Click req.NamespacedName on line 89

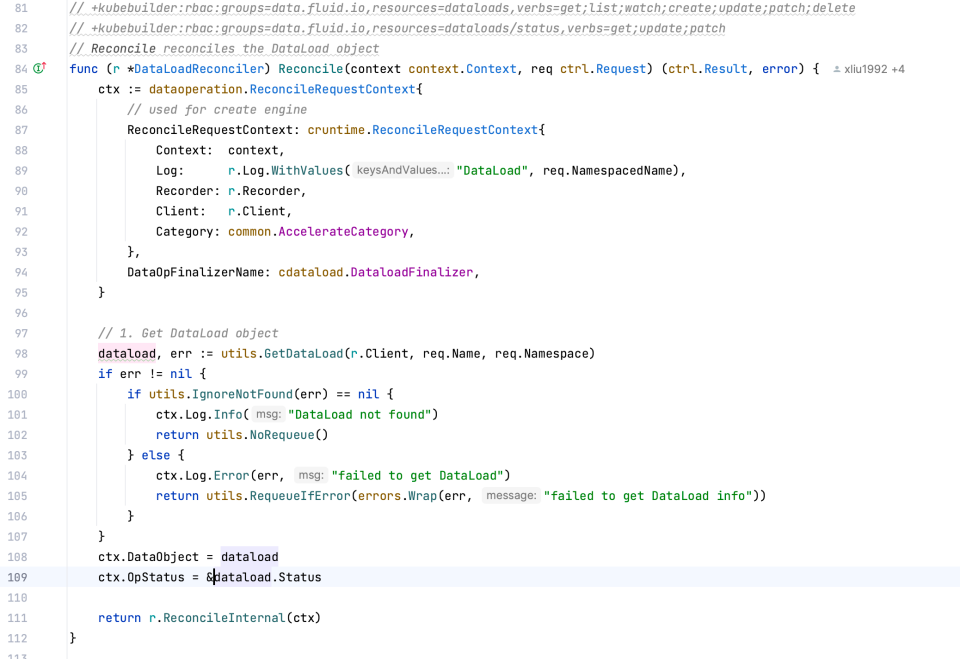point(608,171)
